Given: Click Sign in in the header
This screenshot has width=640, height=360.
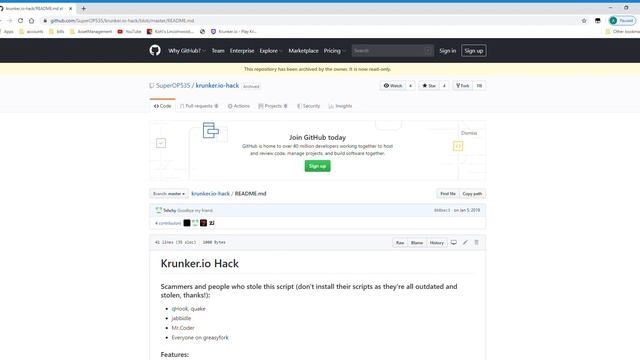Looking at the screenshot, I should tap(447, 51).
